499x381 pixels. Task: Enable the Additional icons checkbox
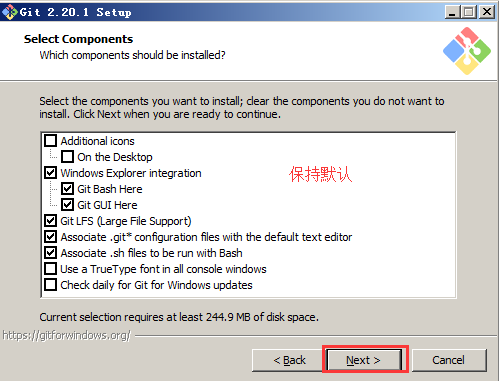pyautogui.click(x=51, y=141)
